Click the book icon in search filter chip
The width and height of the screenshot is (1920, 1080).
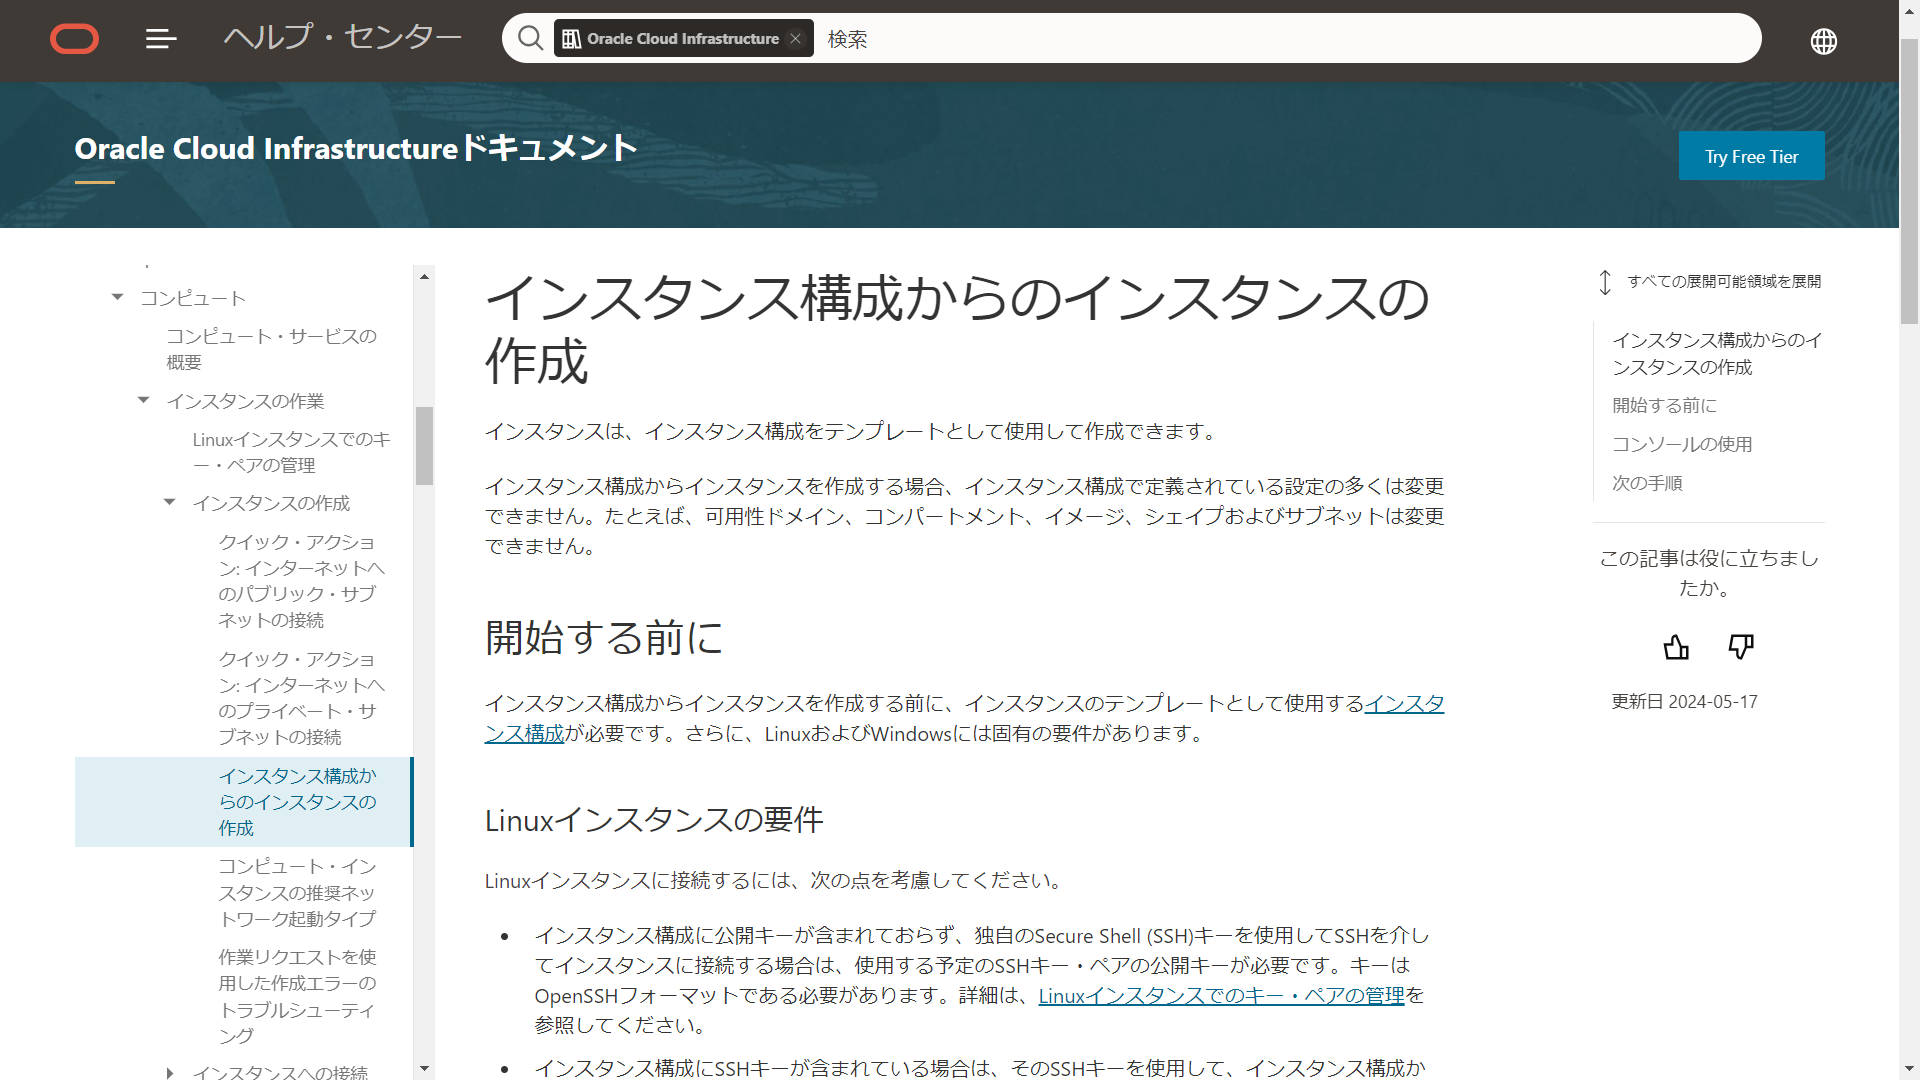pyautogui.click(x=571, y=39)
